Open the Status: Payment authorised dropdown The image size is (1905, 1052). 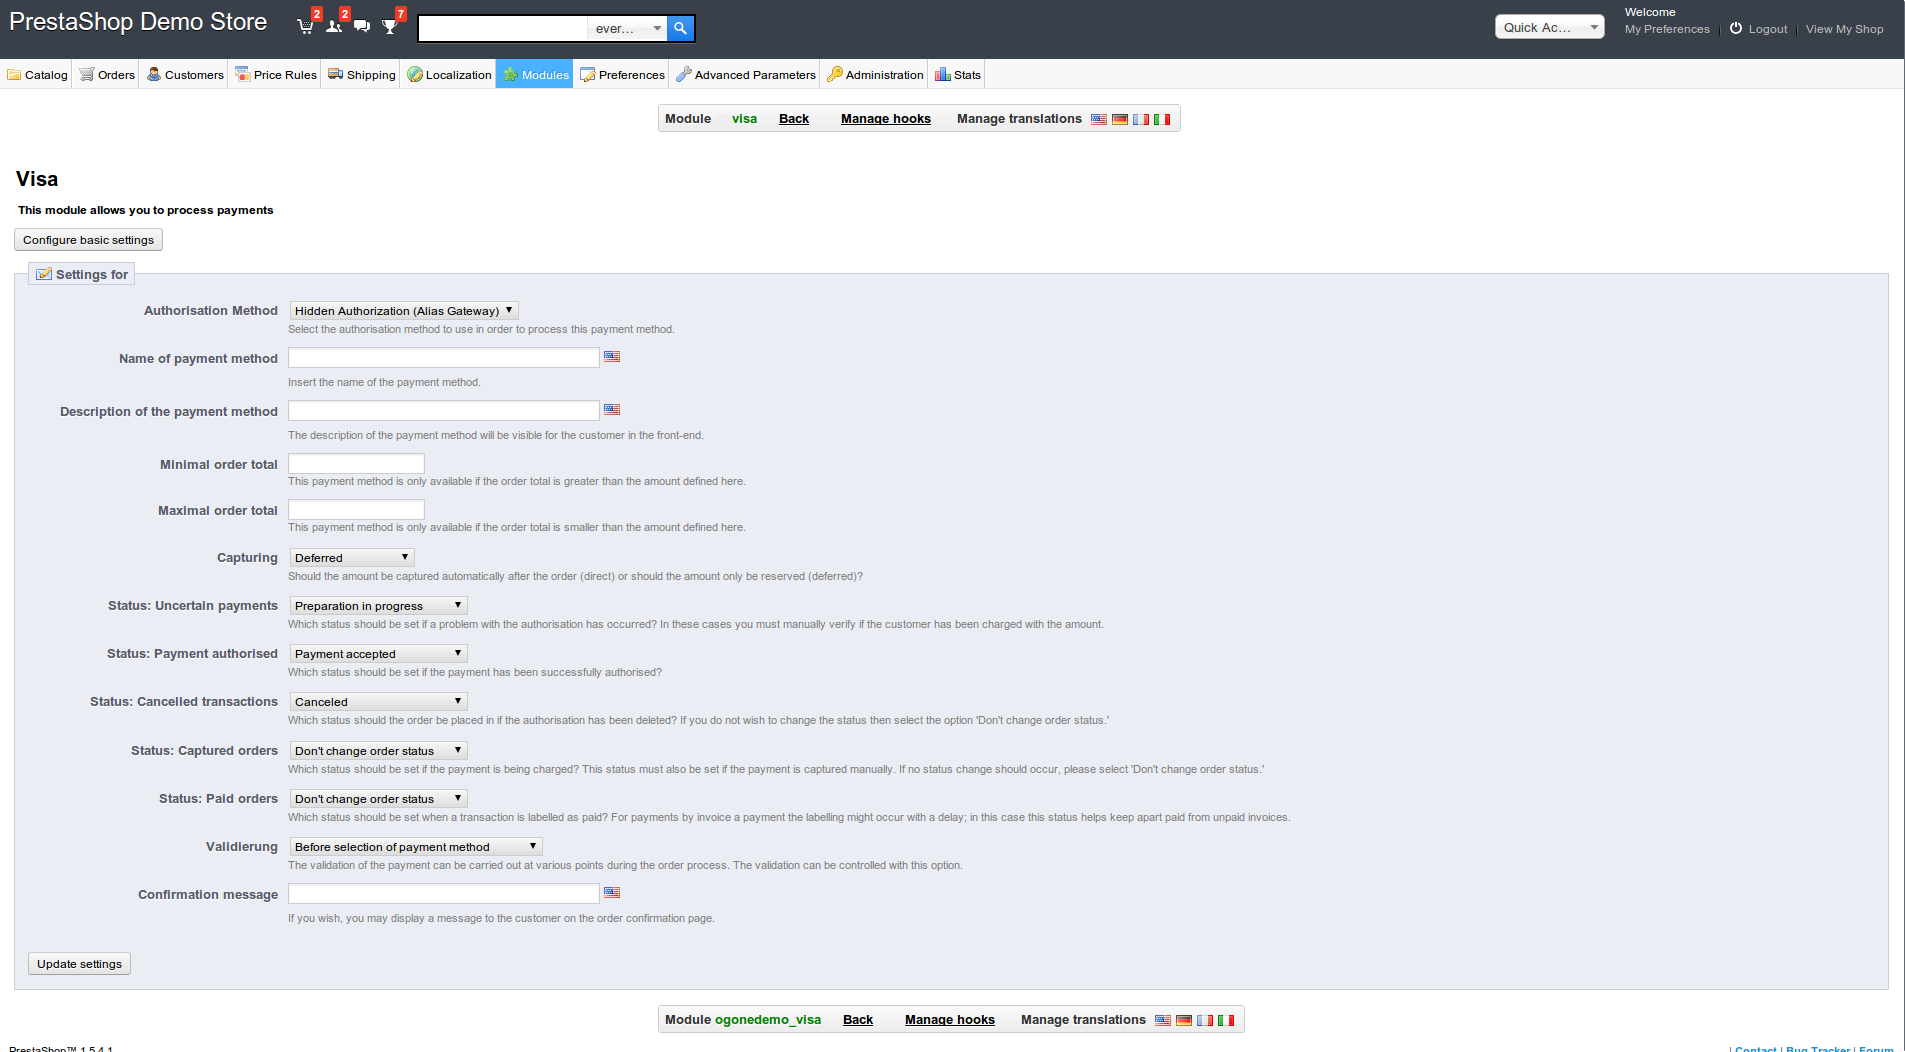coord(378,654)
